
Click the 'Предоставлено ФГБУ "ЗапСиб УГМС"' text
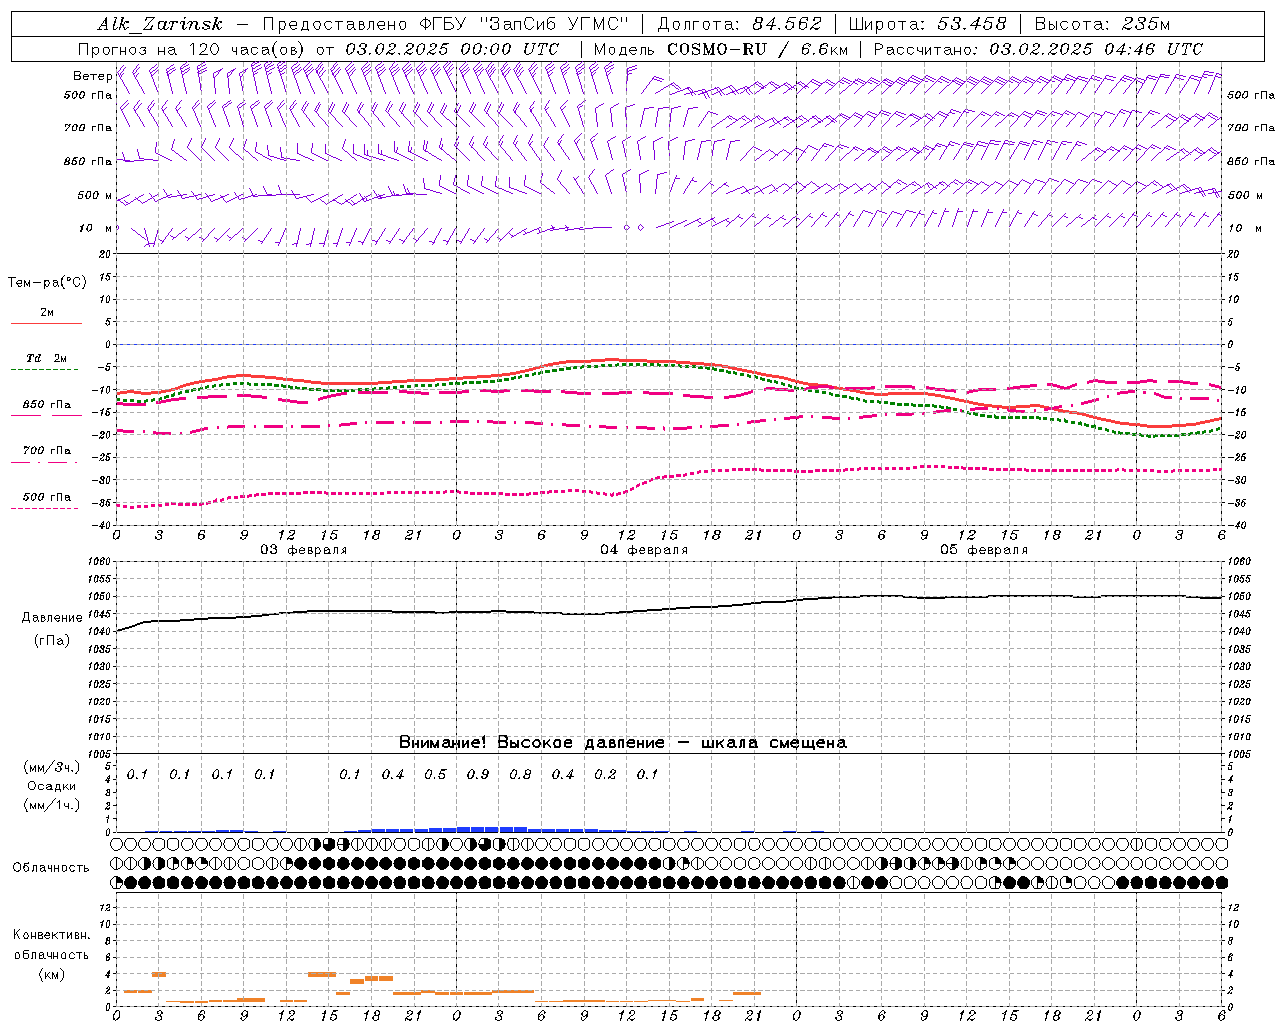coord(445,24)
